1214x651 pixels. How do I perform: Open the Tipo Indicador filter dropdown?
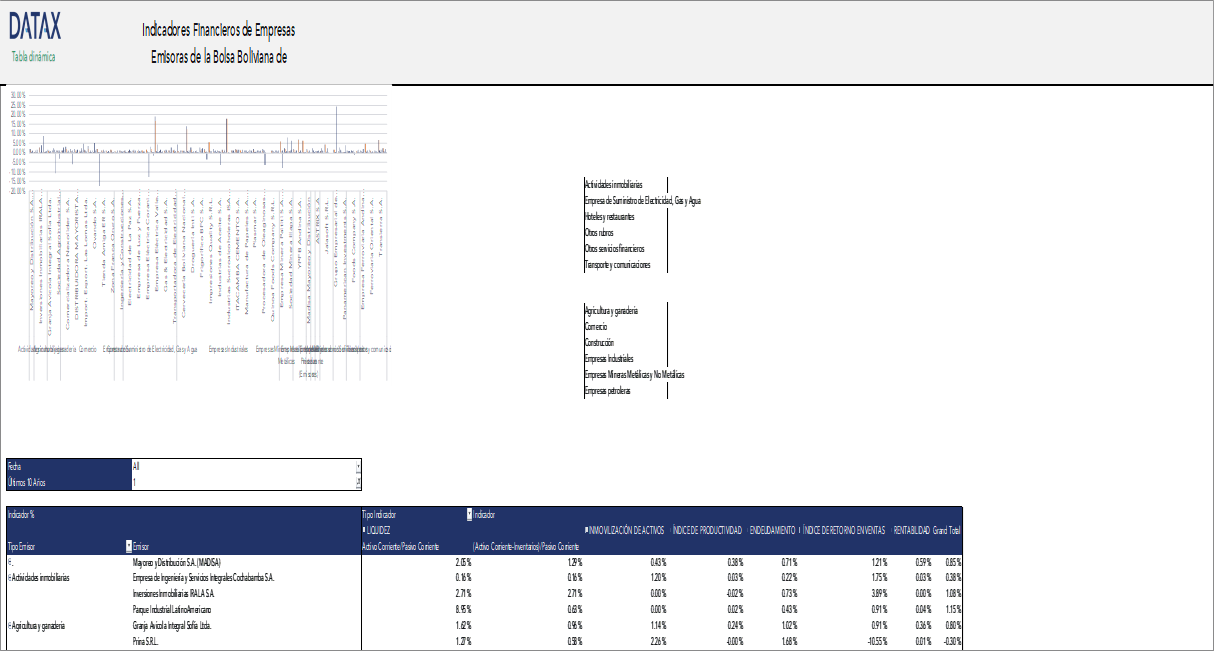coord(469,513)
